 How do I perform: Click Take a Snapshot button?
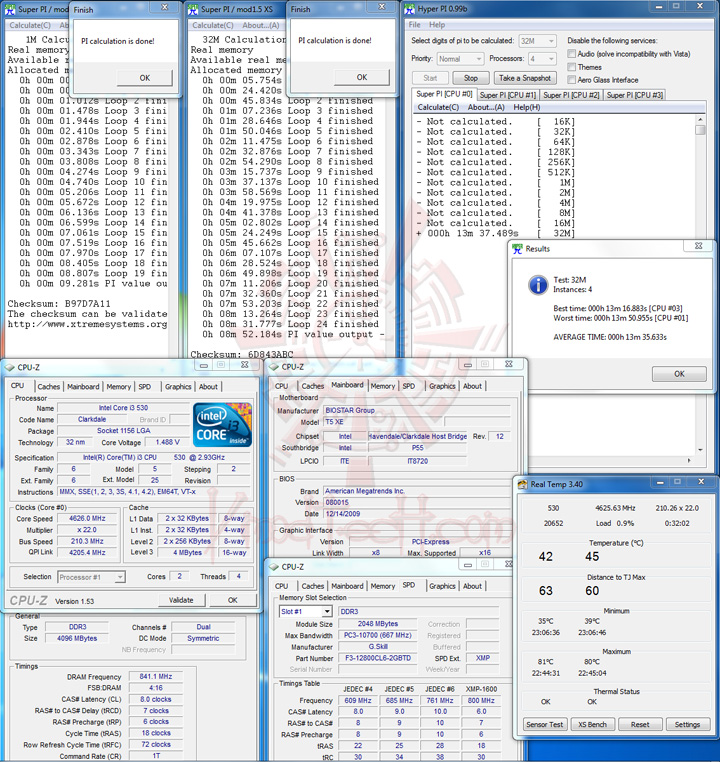[x=525, y=78]
